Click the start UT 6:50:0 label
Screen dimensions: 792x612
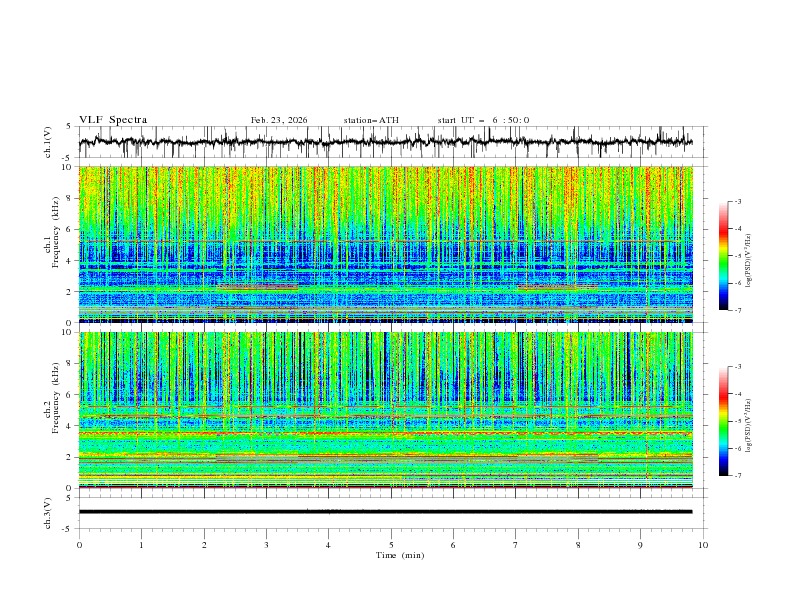tap(483, 120)
